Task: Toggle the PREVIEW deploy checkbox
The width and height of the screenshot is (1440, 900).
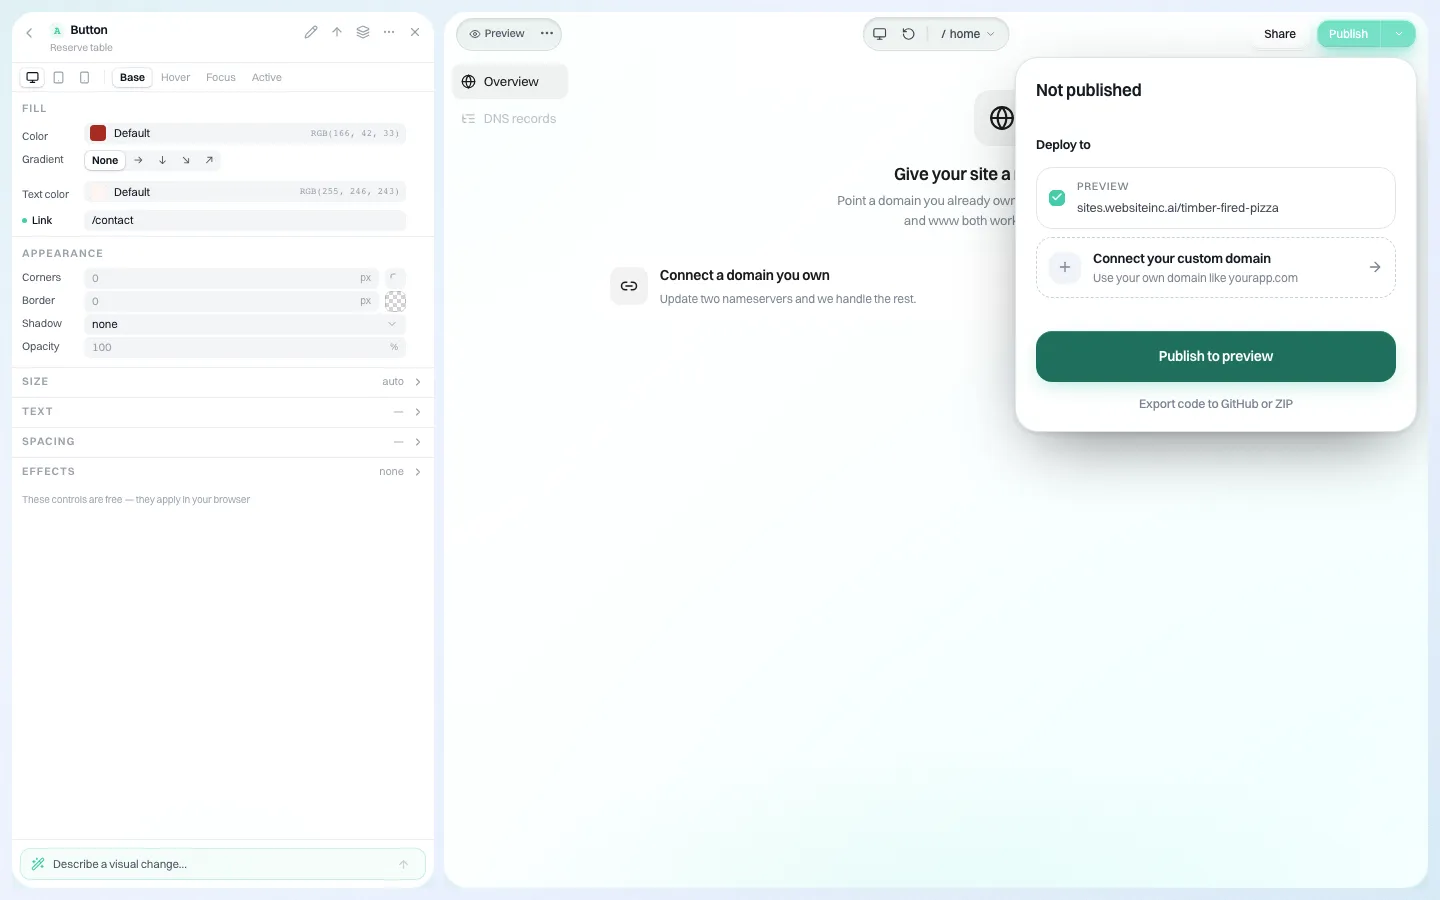Action: pyautogui.click(x=1057, y=197)
